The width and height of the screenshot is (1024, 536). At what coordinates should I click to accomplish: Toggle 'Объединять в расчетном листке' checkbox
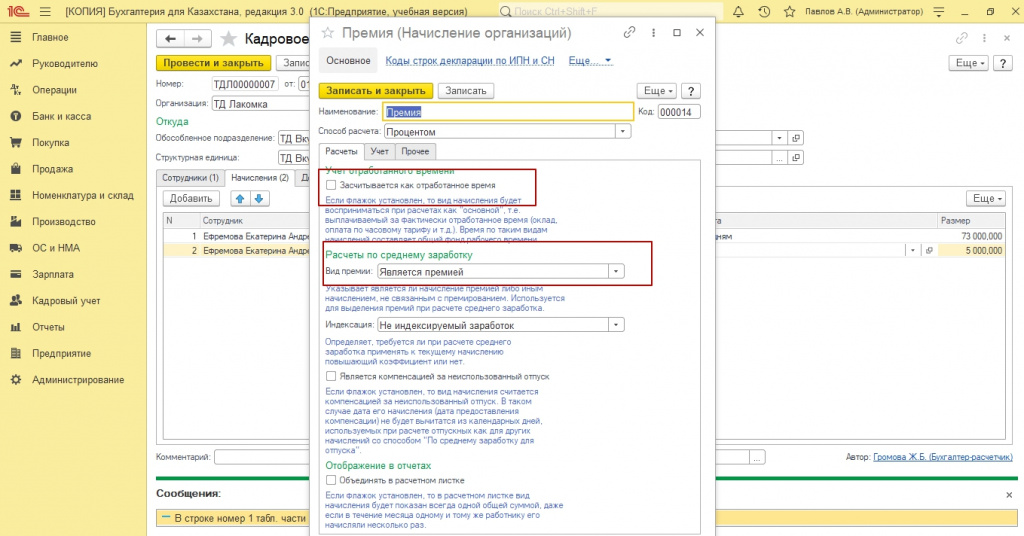point(331,480)
